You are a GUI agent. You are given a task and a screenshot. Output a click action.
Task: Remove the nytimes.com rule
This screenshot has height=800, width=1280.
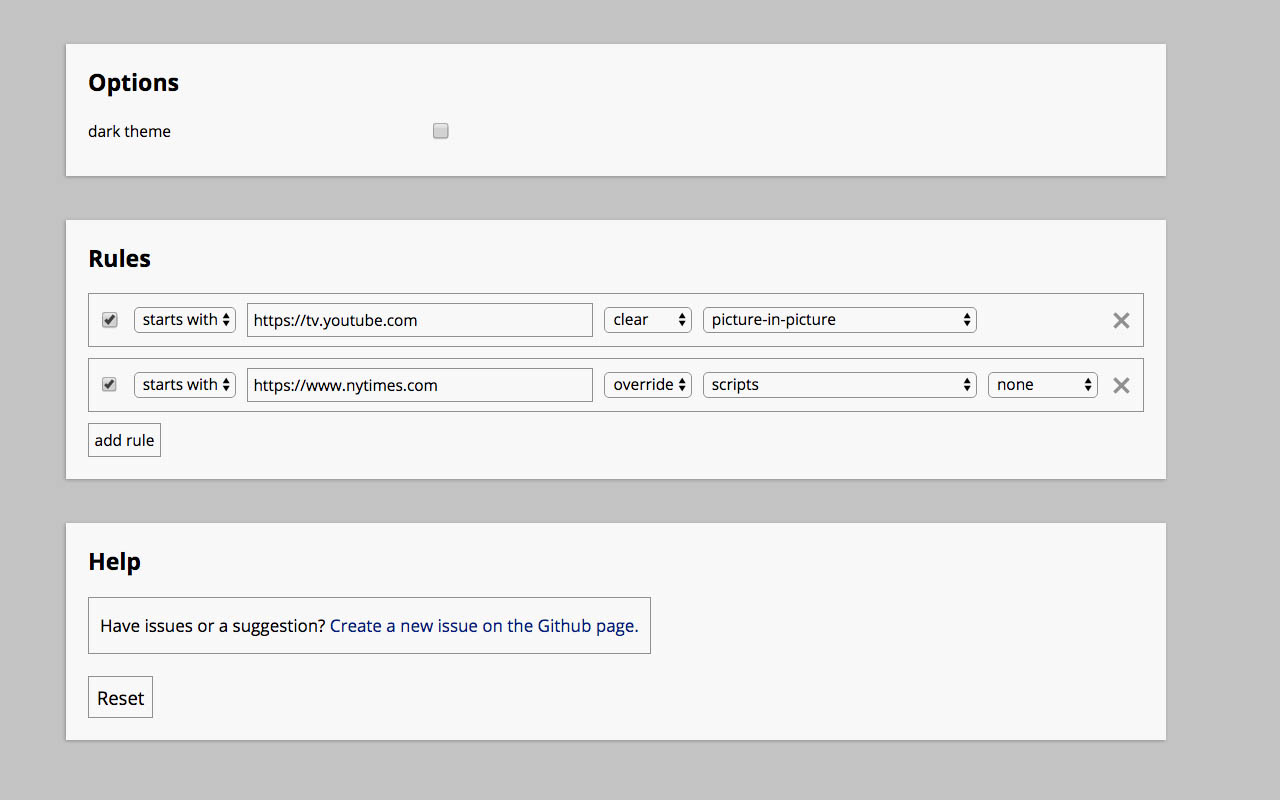tap(1121, 386)
